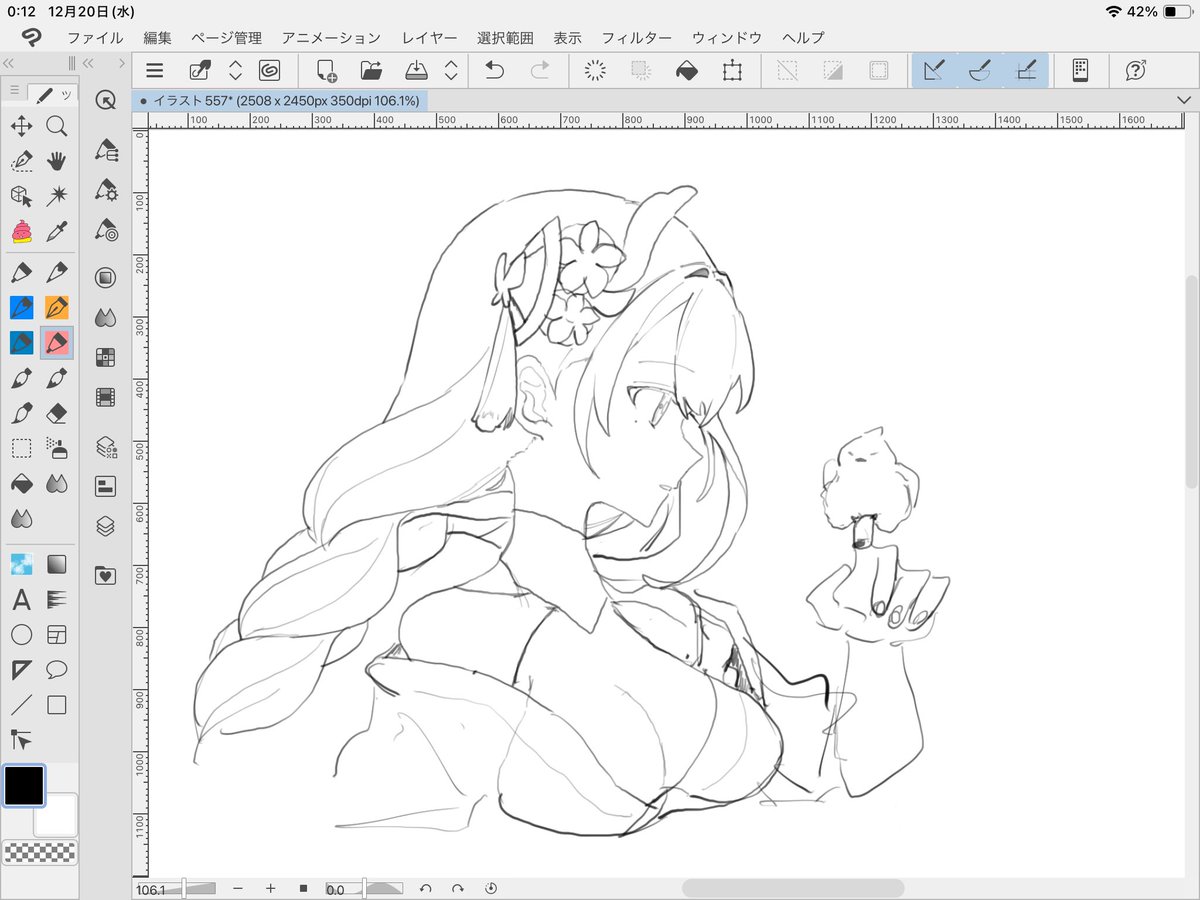This screenshot has width=1200, height=900.
Task: Open the Quick Access palette icon
Action: (x=106, y=100)
